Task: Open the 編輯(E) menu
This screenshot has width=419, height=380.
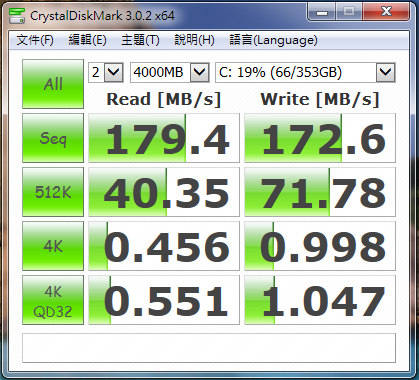Action: point(87,40)
